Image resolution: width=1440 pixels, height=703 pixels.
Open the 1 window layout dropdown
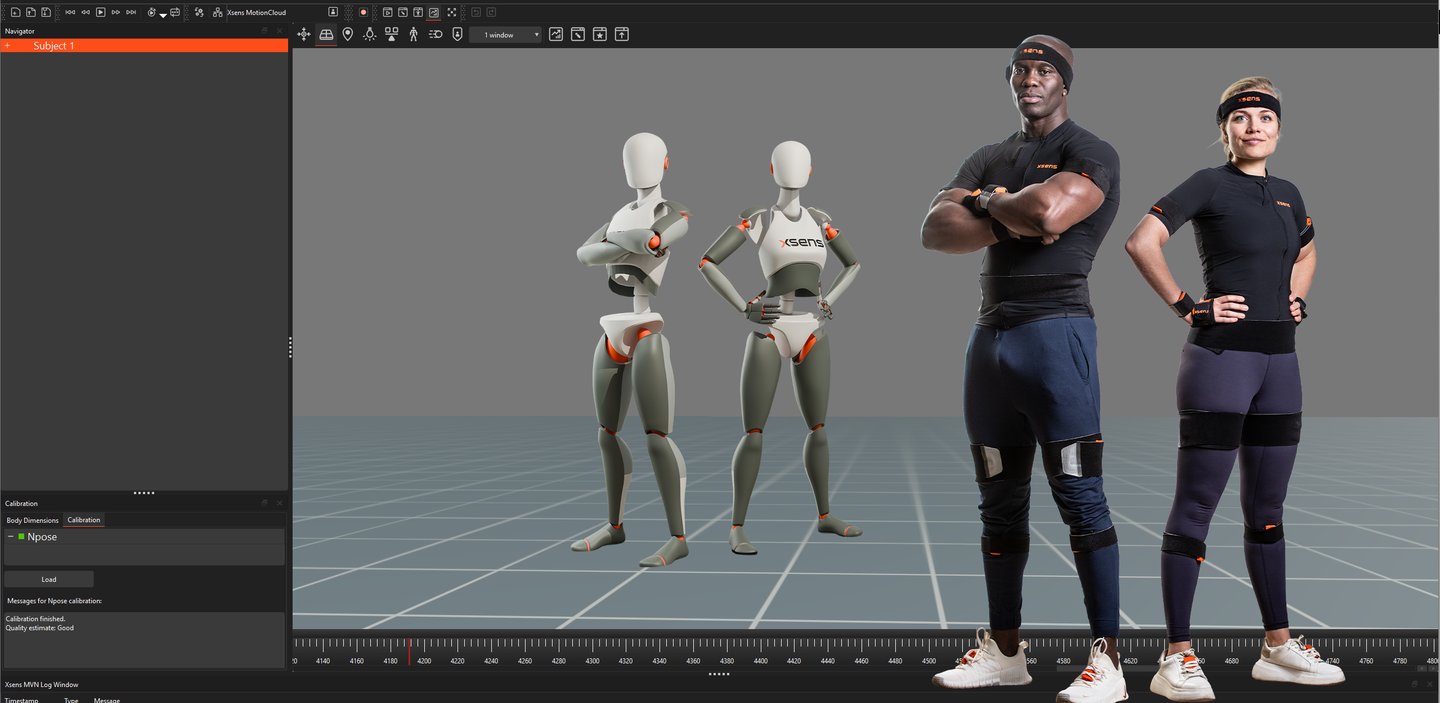[x=505, y=34]
